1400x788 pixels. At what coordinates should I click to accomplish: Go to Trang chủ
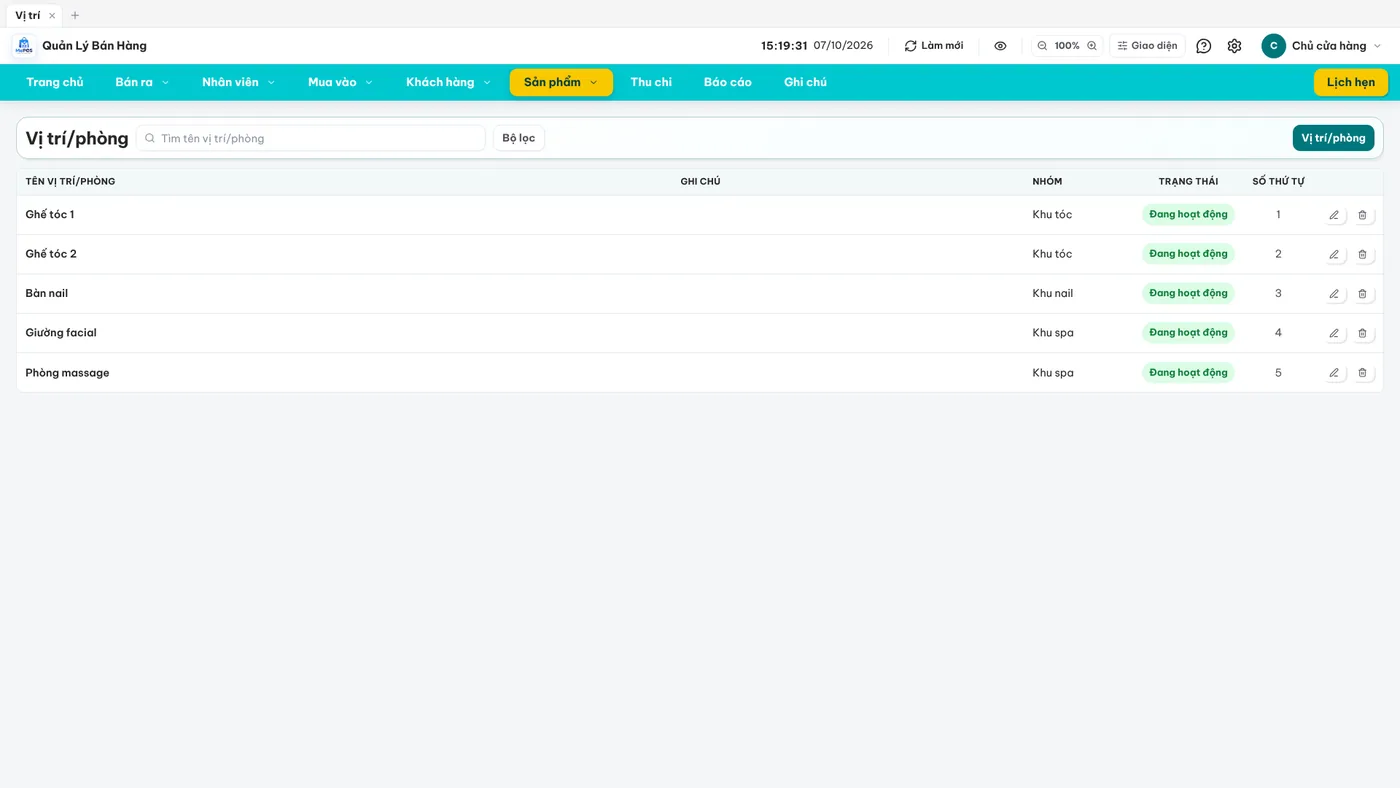[x=55, y=82]
